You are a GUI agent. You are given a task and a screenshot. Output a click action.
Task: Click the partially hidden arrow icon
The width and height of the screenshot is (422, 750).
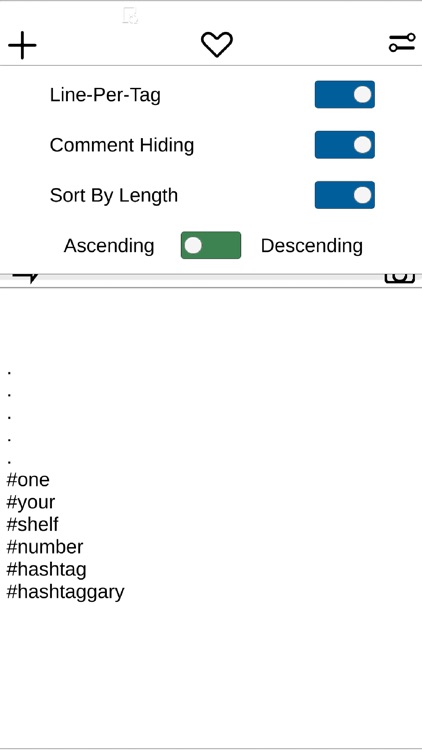[25, 277]
